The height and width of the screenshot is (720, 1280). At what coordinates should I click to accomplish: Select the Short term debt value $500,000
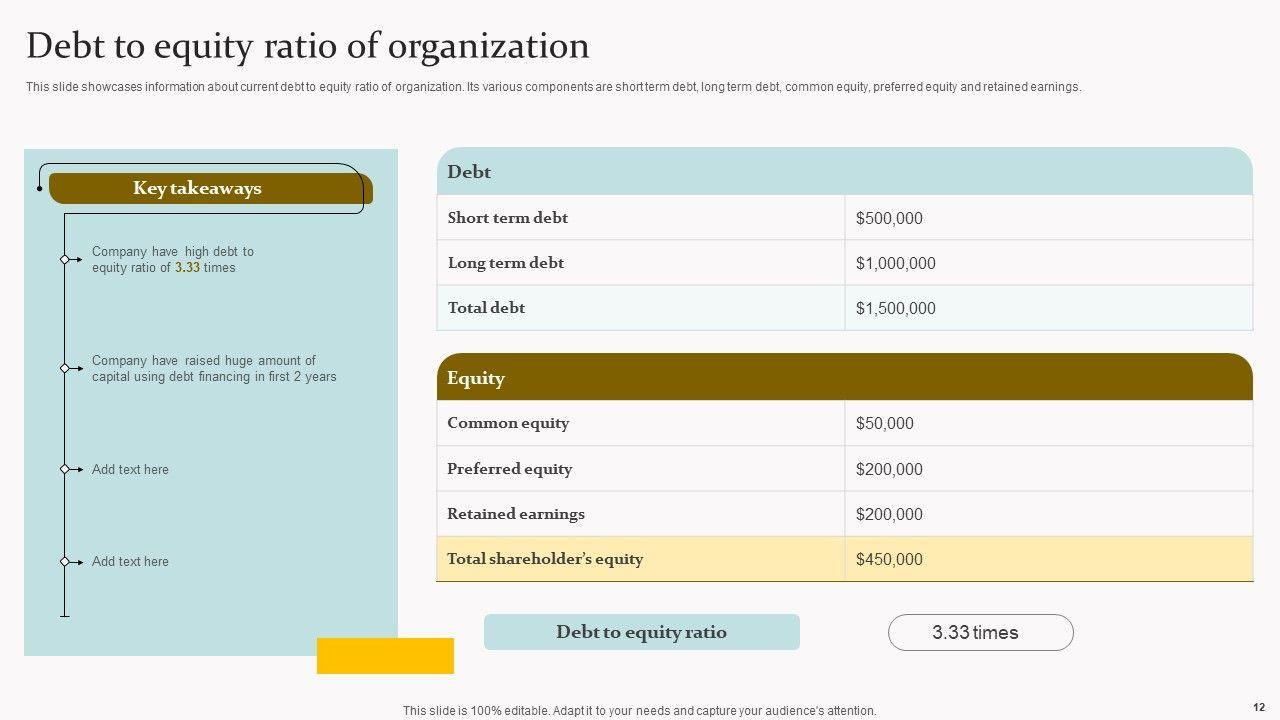coord(889,218)
